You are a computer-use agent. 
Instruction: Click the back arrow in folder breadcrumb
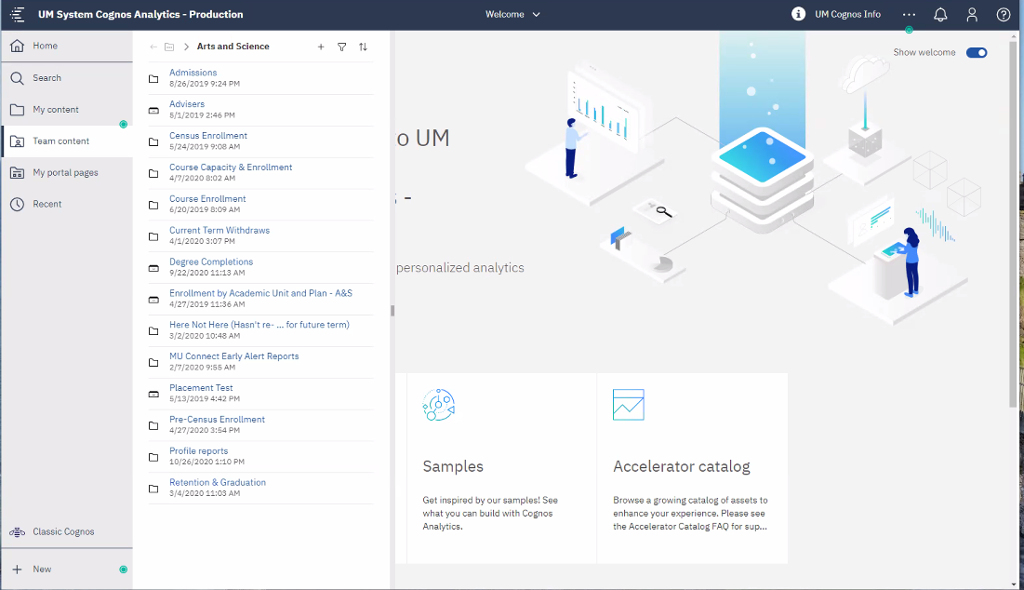coord(153,47)
